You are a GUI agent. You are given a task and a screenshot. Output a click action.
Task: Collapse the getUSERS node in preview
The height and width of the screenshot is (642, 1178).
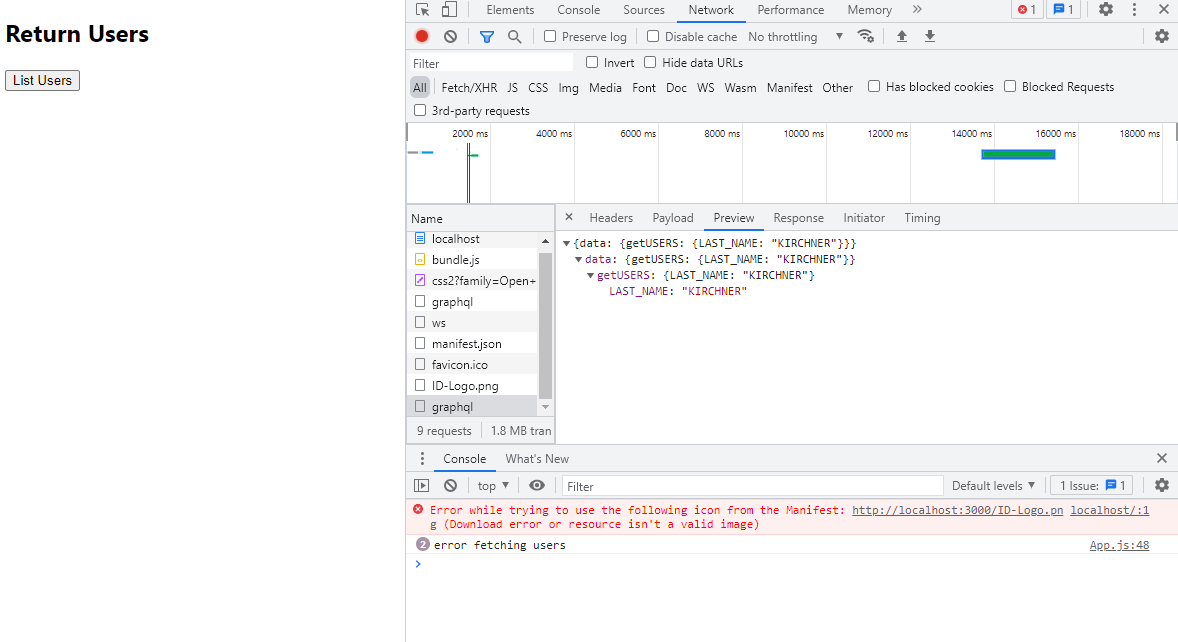coord(591,275)
